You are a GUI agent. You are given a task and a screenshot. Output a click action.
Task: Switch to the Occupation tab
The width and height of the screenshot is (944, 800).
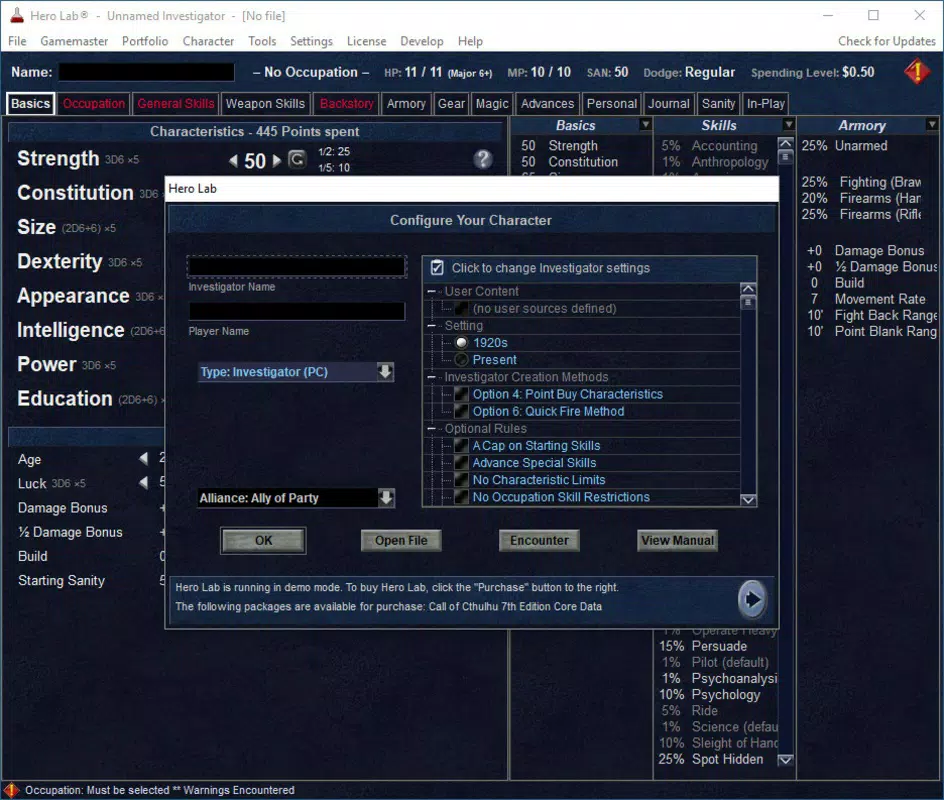click(x=94, y=104)
